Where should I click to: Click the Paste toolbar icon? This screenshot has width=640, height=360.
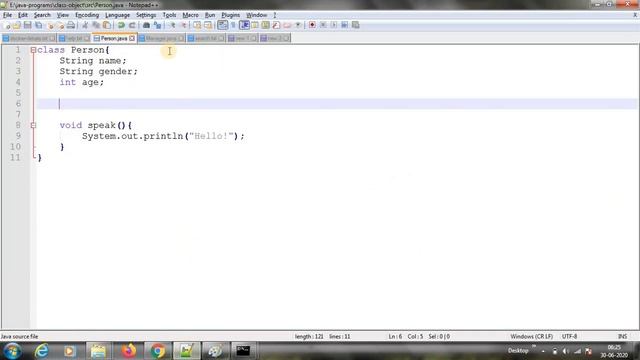pyautogui.click(x=107, y=25)
